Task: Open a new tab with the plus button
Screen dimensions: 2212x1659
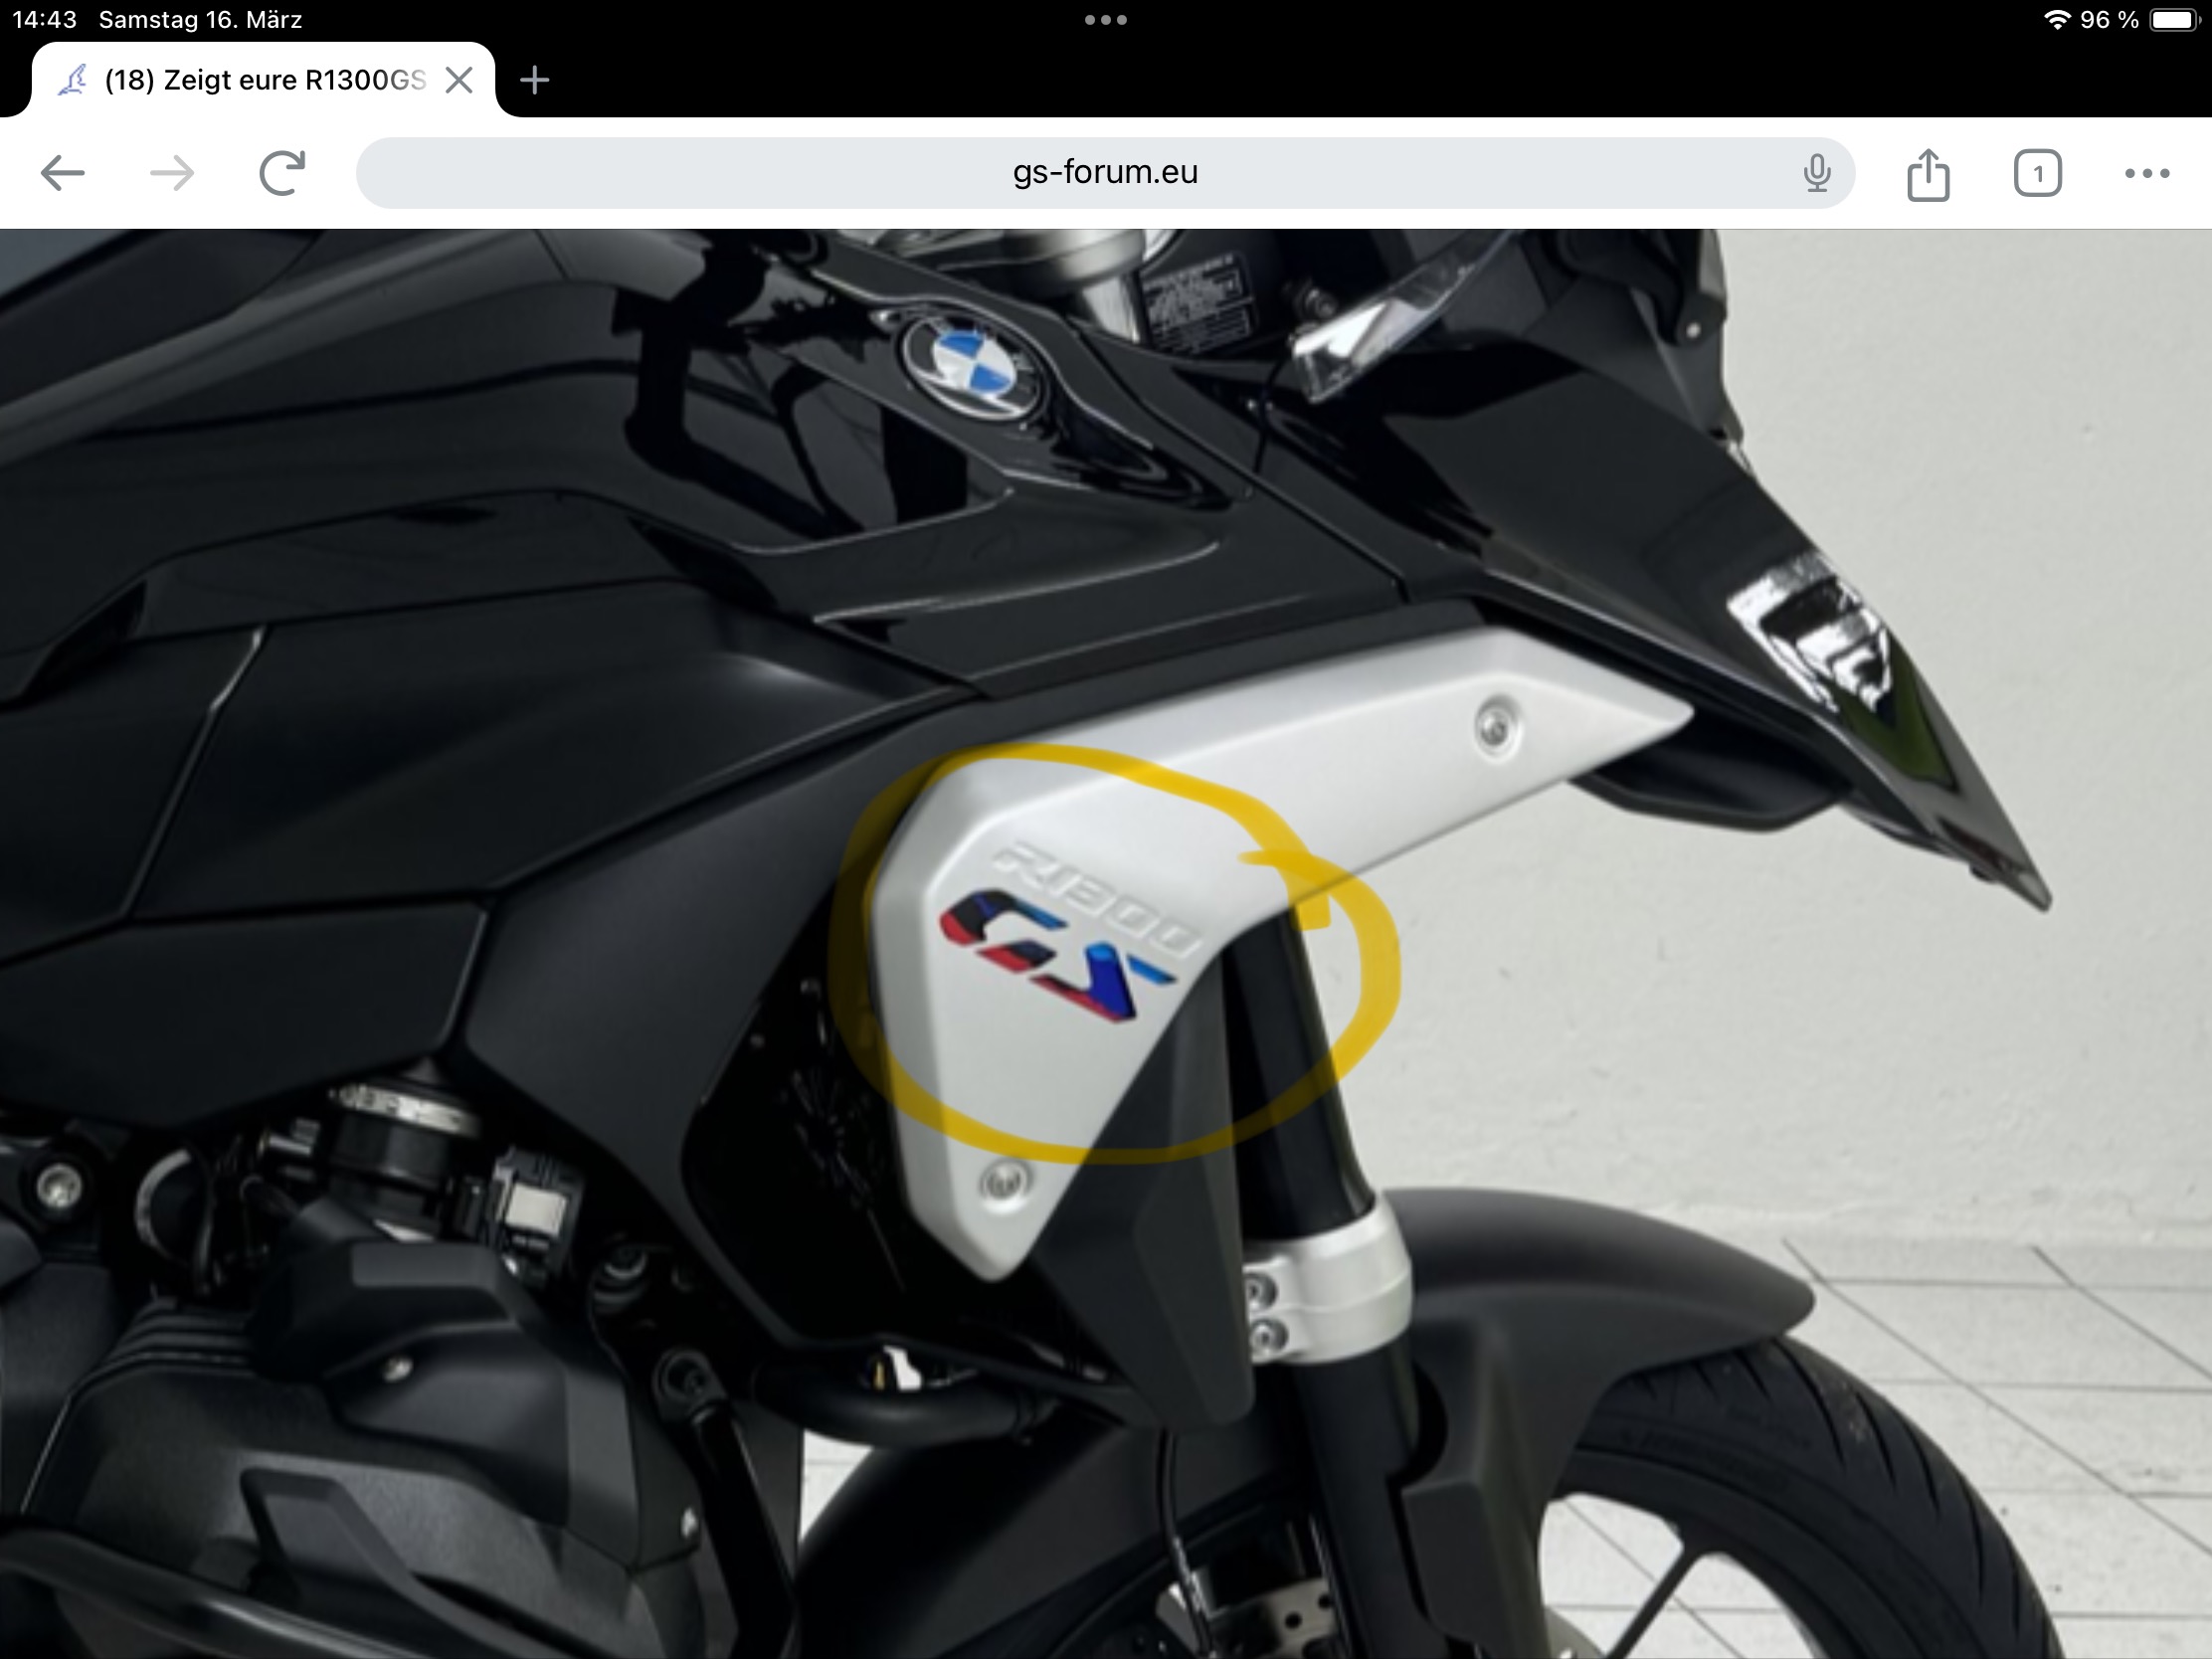Action: coord(535,80)
